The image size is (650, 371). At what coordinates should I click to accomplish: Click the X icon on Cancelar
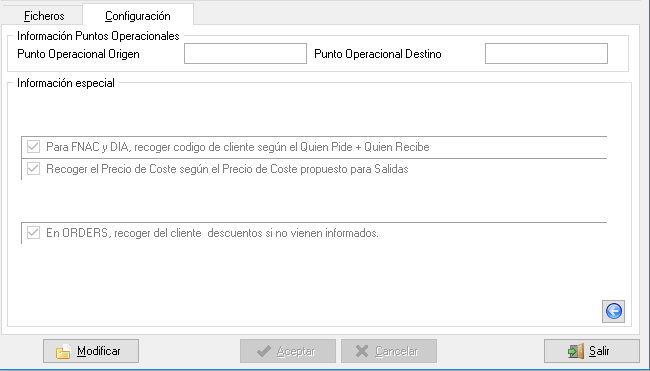pos(362,352)
